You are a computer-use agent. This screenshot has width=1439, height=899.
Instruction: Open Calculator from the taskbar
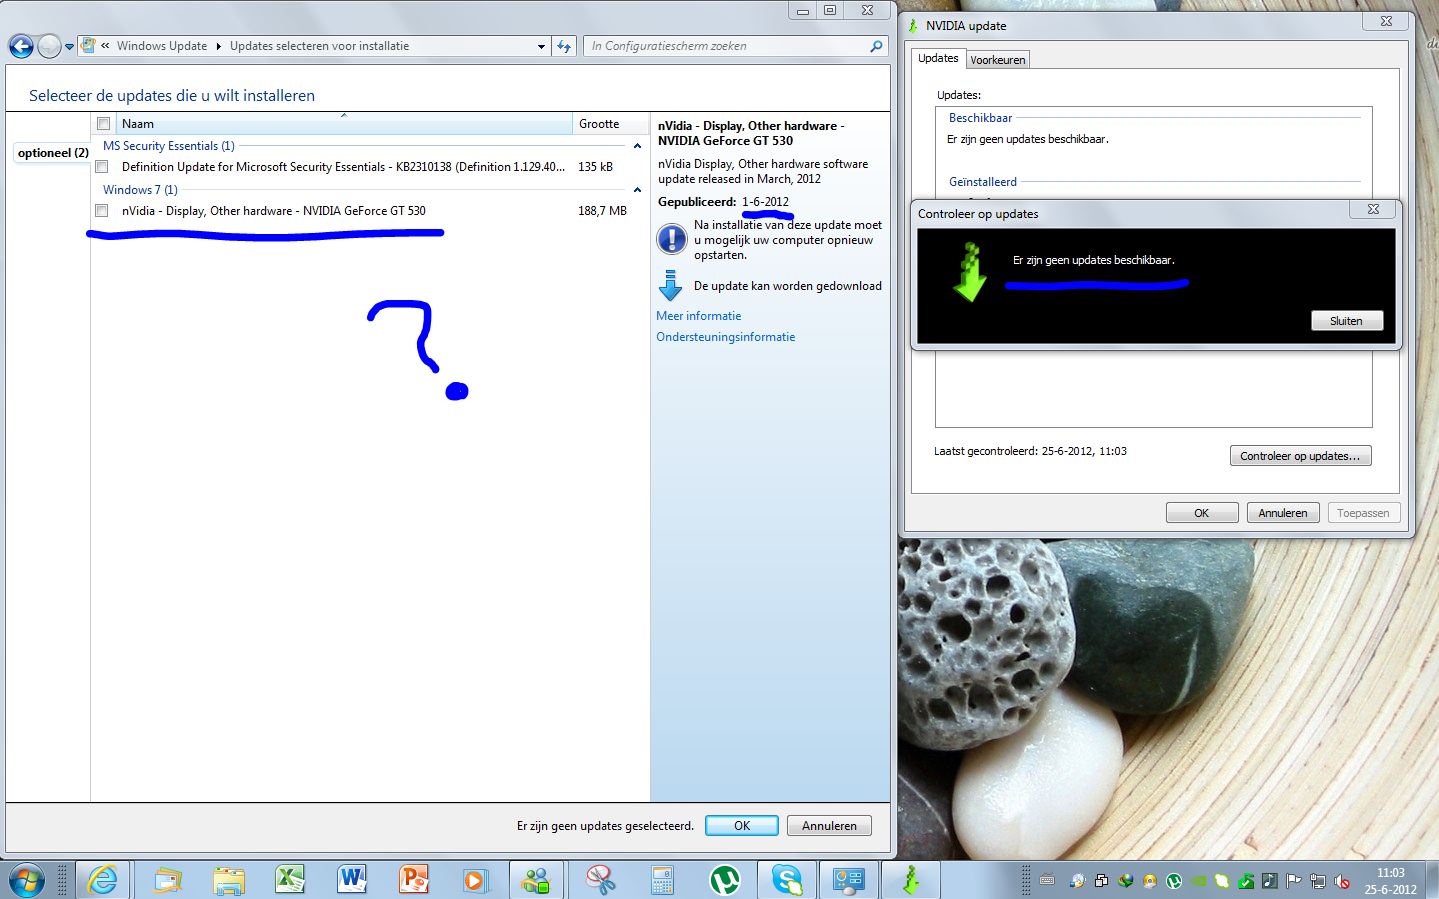(x=662, y=880)
